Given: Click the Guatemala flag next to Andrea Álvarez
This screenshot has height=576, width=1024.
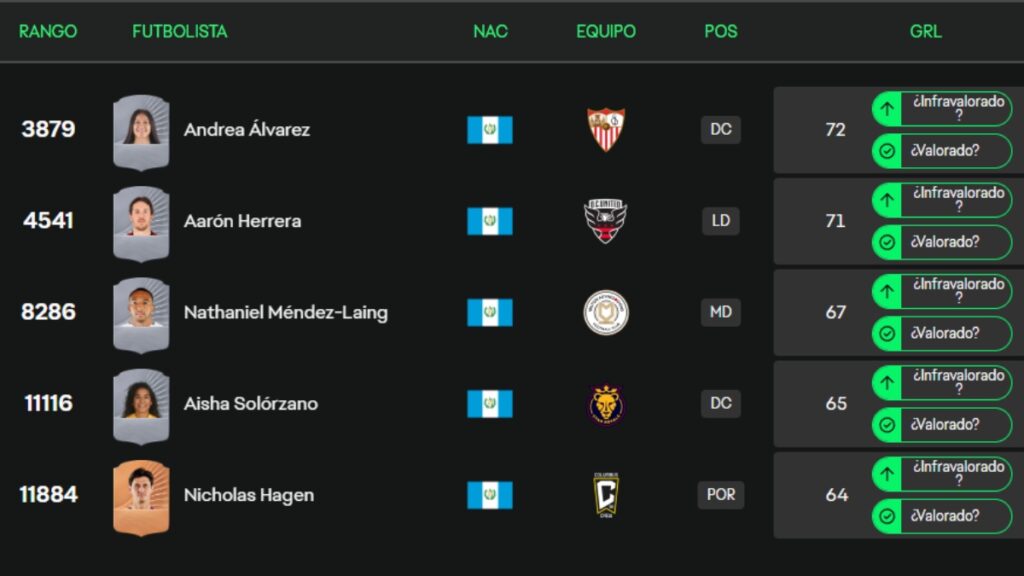Looking at the screenshot, I should pyautogui.click(x=490, y=130).
